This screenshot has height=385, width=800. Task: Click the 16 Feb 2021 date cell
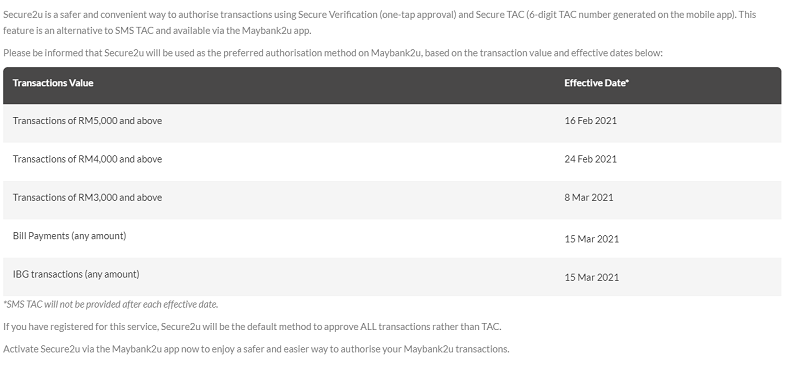pyautogui.click(x=590, y=121)
